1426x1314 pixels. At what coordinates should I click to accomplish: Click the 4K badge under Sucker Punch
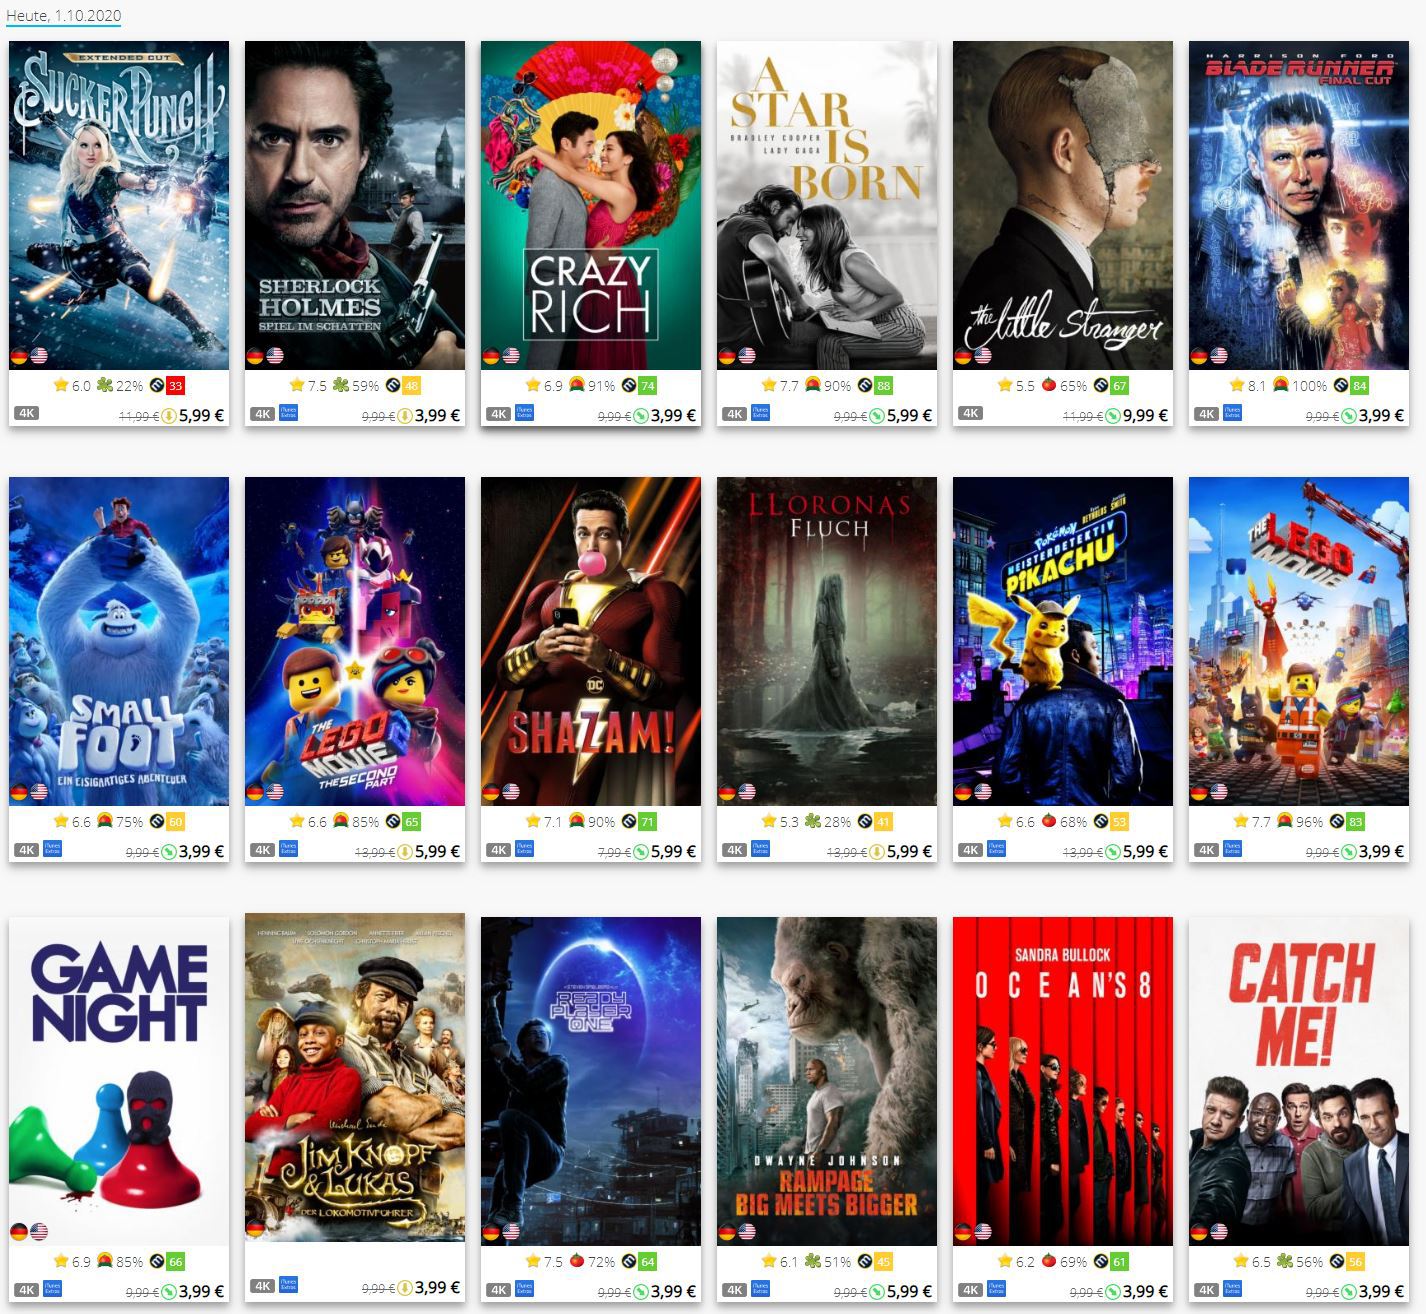(26, 412)
